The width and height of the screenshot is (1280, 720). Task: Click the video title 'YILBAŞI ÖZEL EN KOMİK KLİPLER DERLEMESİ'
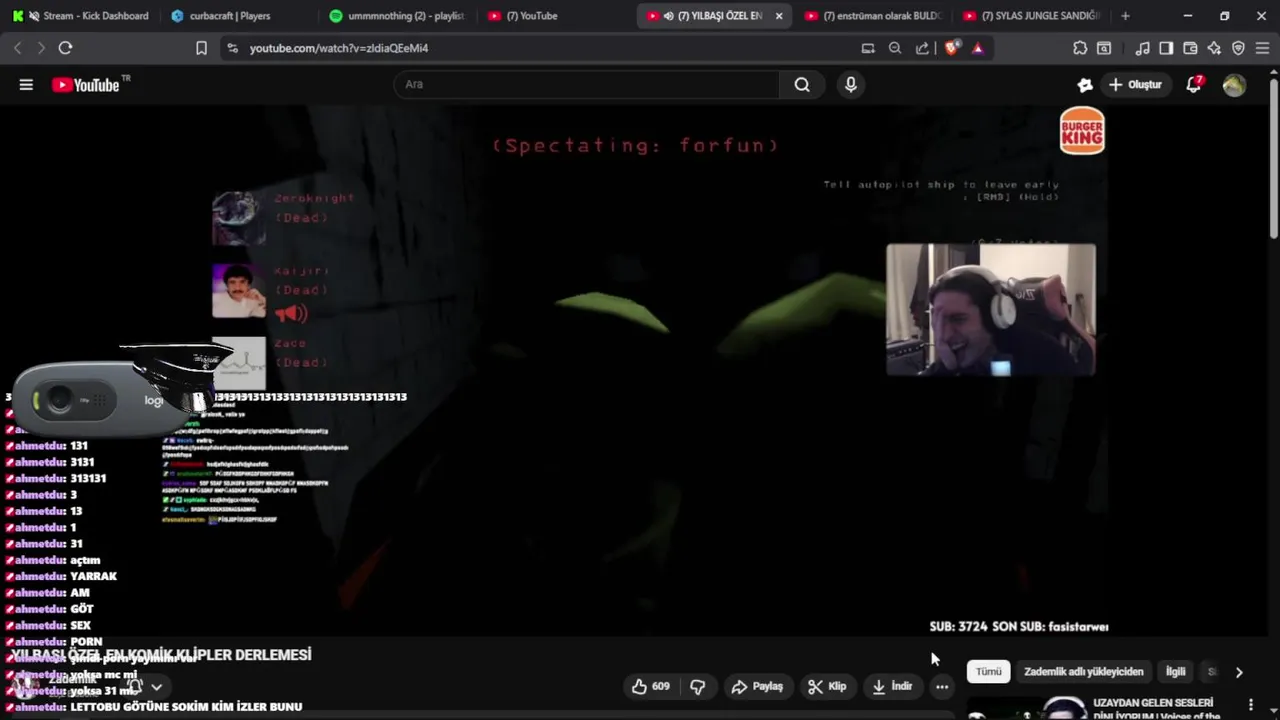(x=161, y=655)
